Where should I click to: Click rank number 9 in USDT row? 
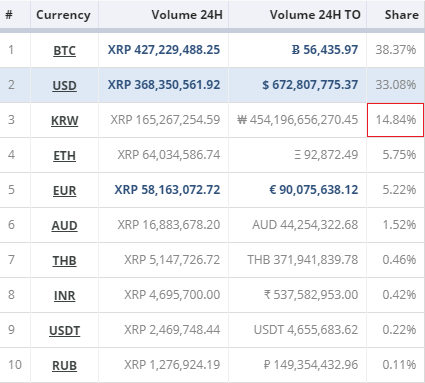click(11, 330)
